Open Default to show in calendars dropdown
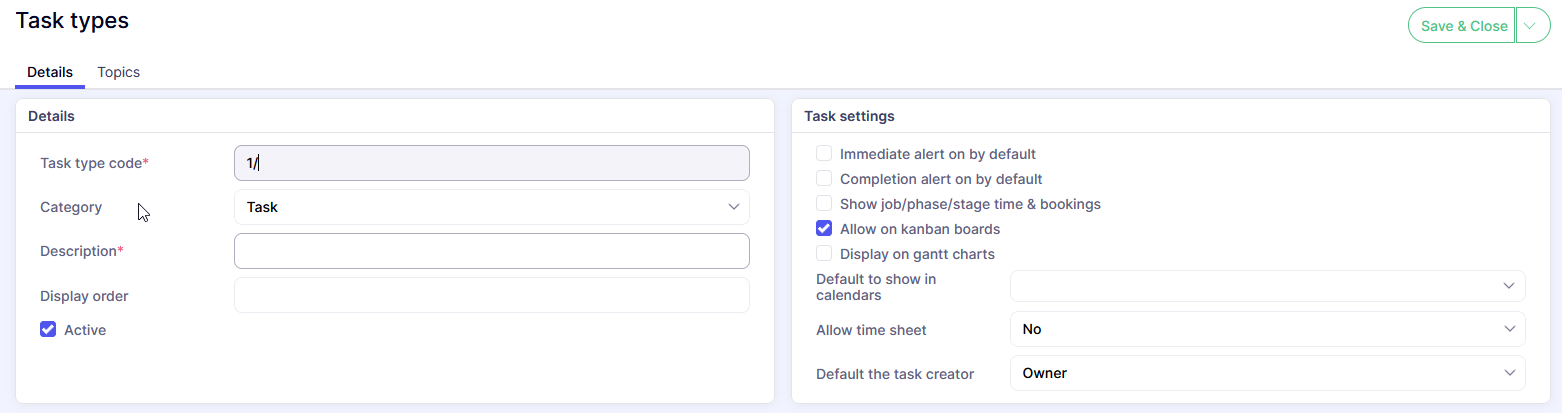 coord(1267,286)
